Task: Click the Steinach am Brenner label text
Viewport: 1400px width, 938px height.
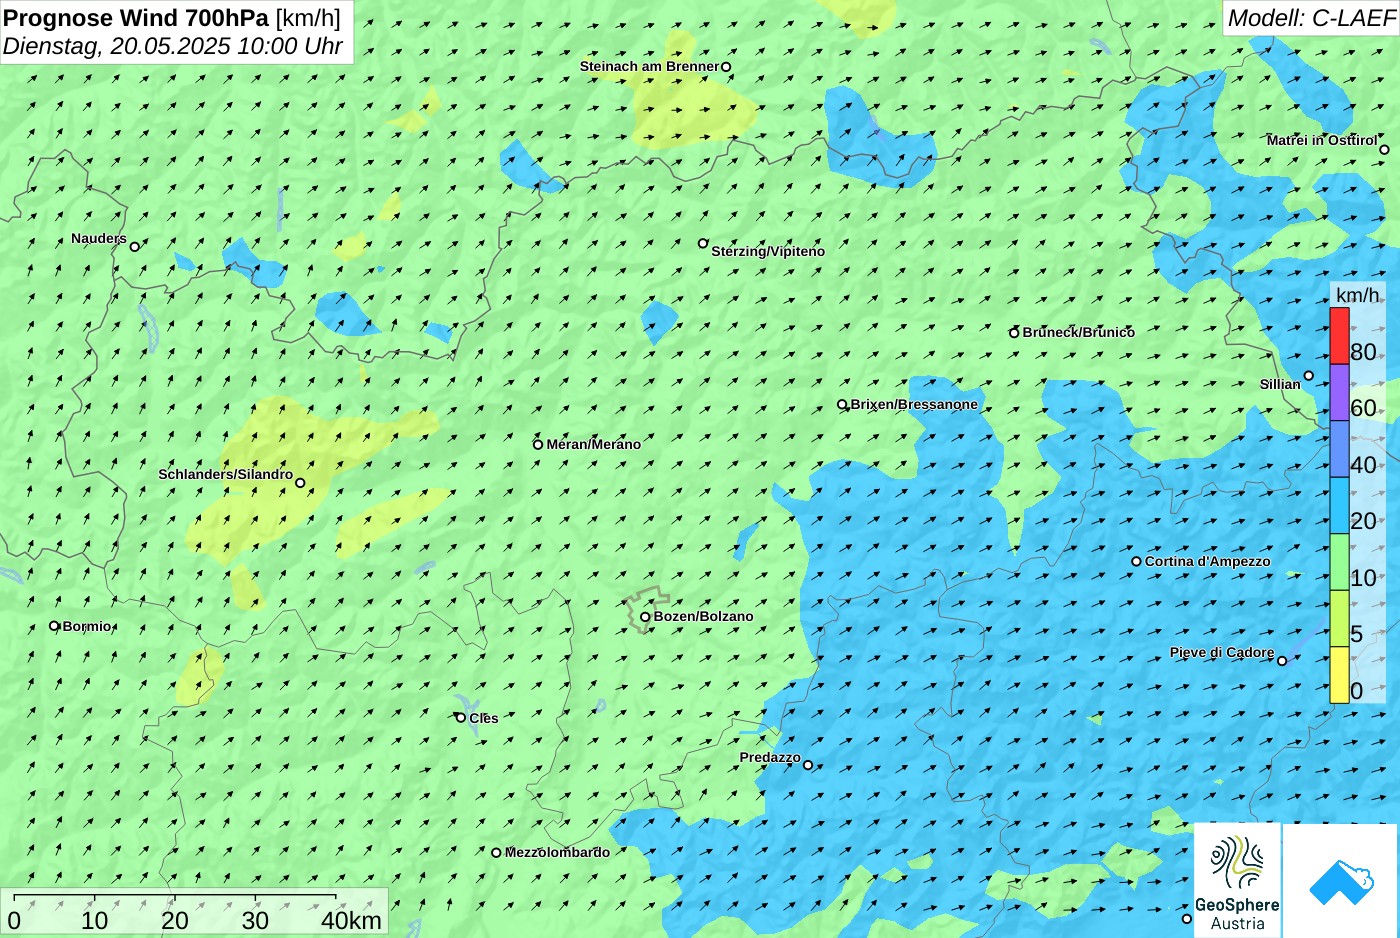Action: [x=649, y=66]
